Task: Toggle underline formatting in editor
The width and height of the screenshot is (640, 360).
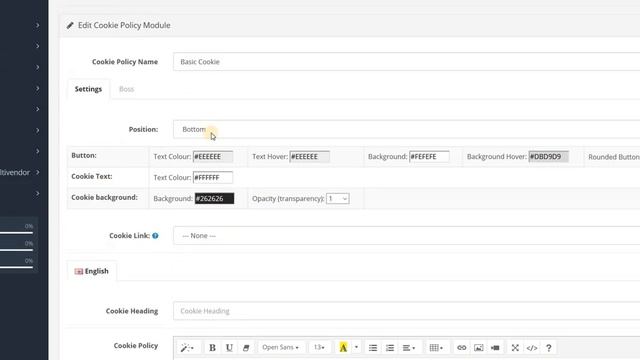Action: point(229,348)
